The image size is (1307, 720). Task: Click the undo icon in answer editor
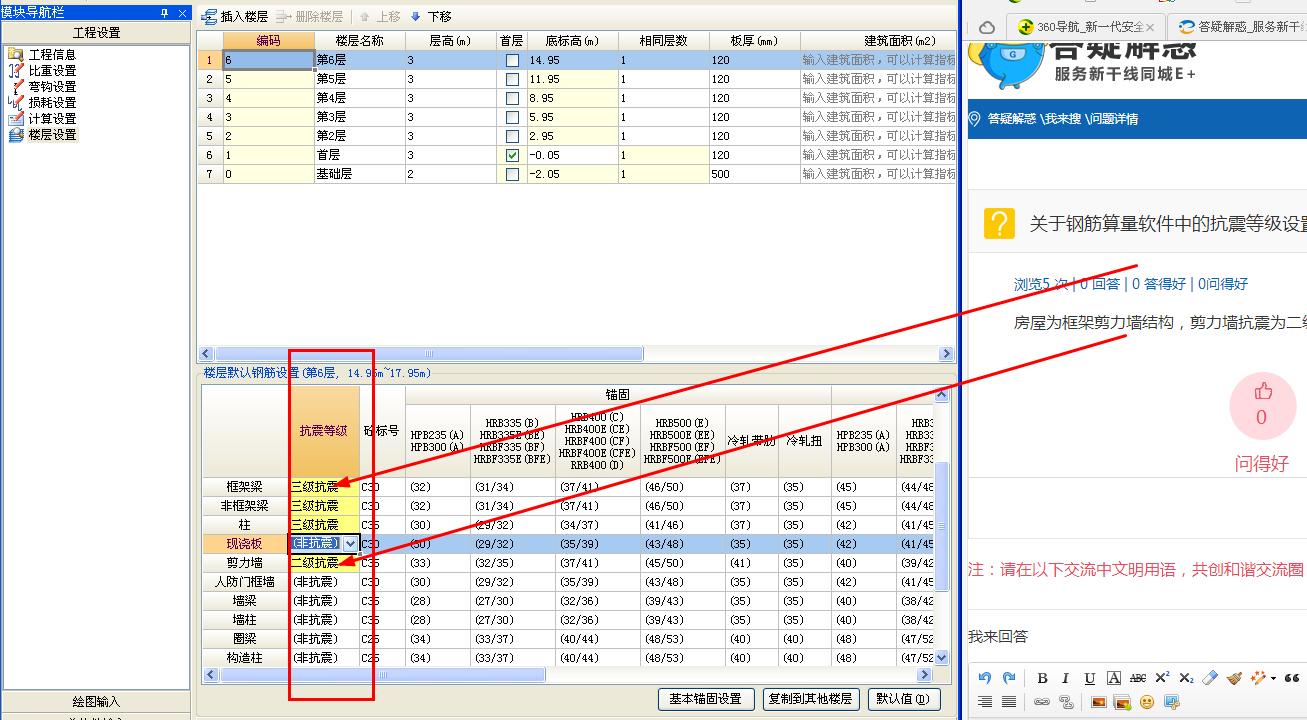click(x=985, y=678)
